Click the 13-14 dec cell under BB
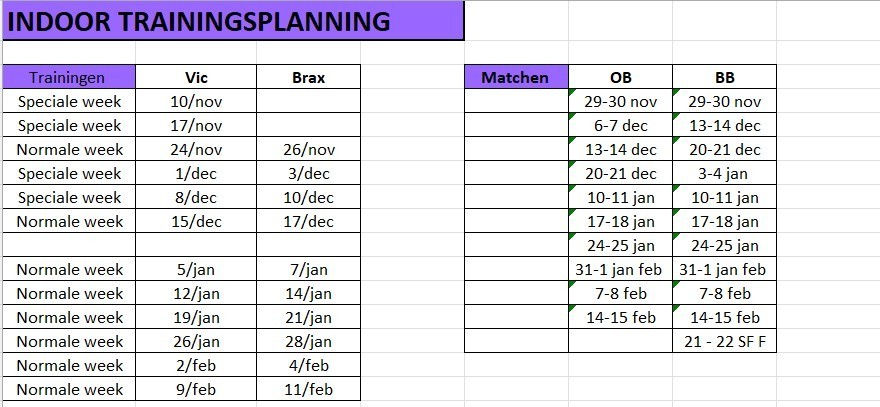This screenshot has width=880, height=407. click(x=725, y=125)
